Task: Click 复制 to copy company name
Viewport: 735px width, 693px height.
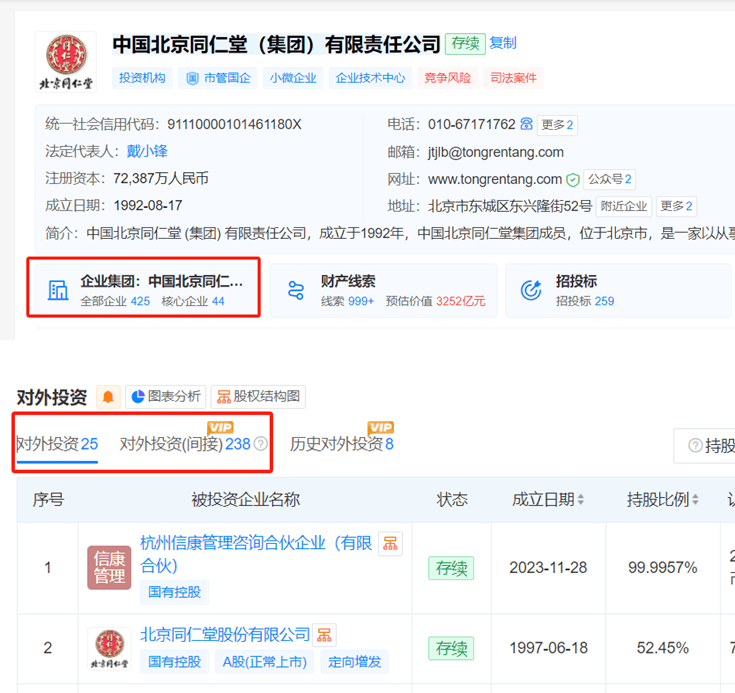Action: coord(503,43)
